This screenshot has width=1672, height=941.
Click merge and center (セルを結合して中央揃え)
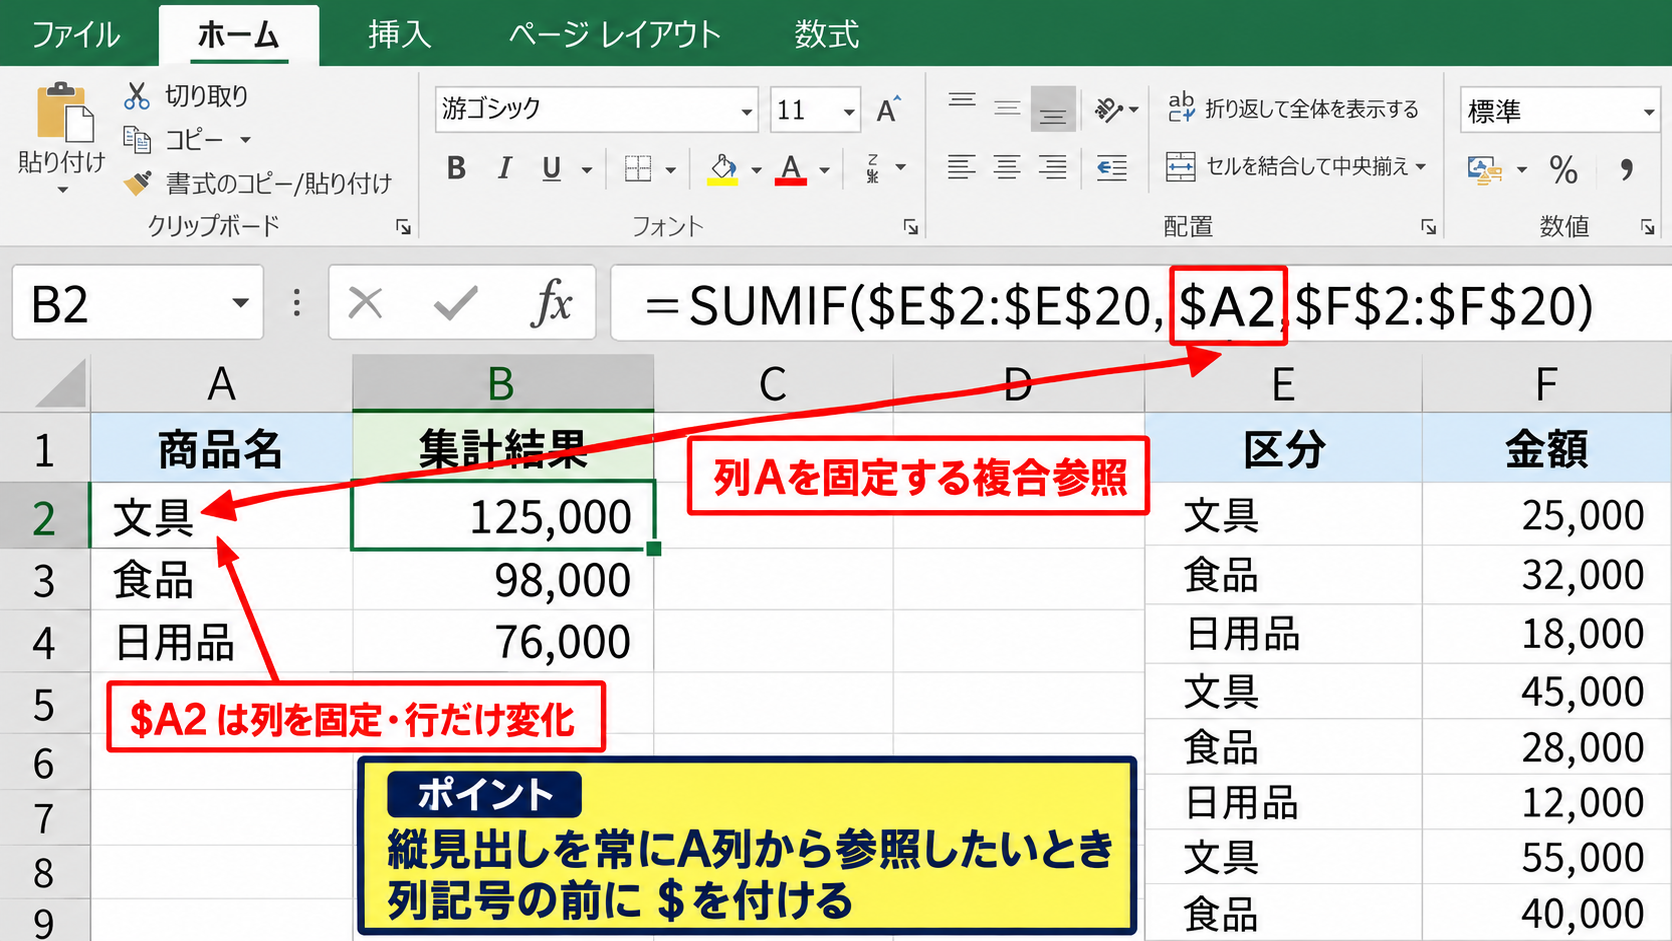[1286, 166]
